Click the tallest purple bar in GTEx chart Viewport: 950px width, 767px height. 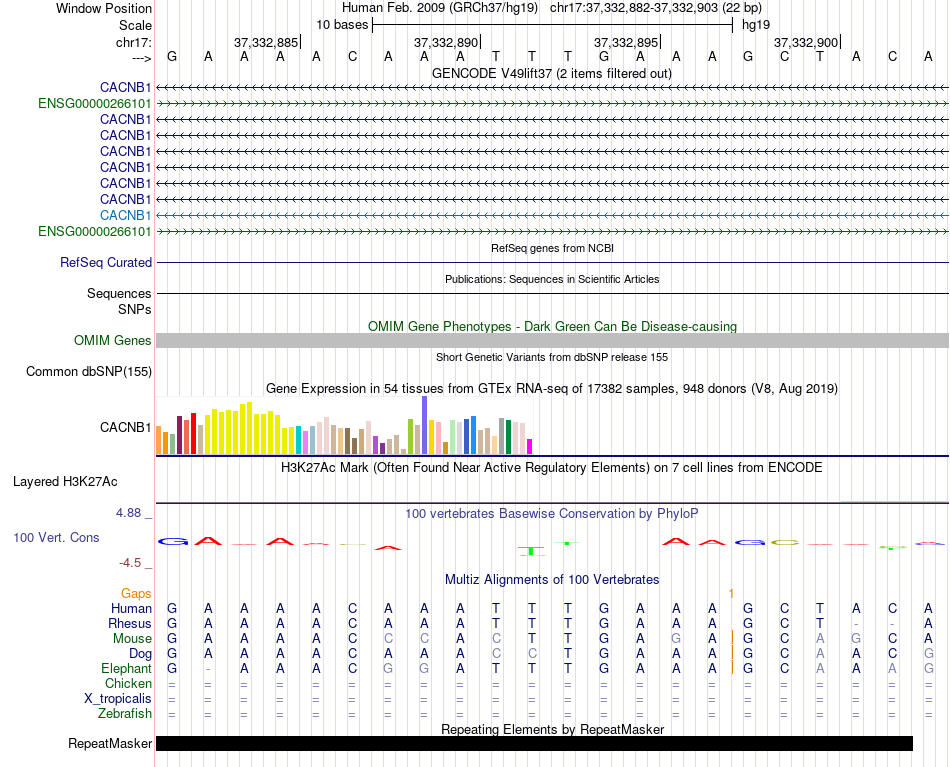[425, 425]
